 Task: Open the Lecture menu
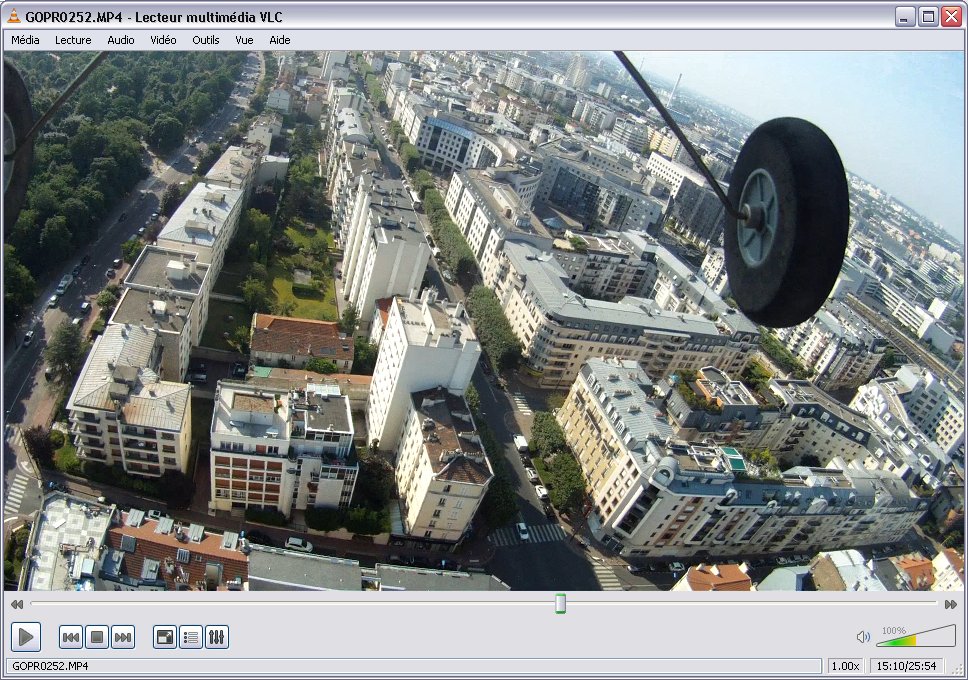click(73, 40)
